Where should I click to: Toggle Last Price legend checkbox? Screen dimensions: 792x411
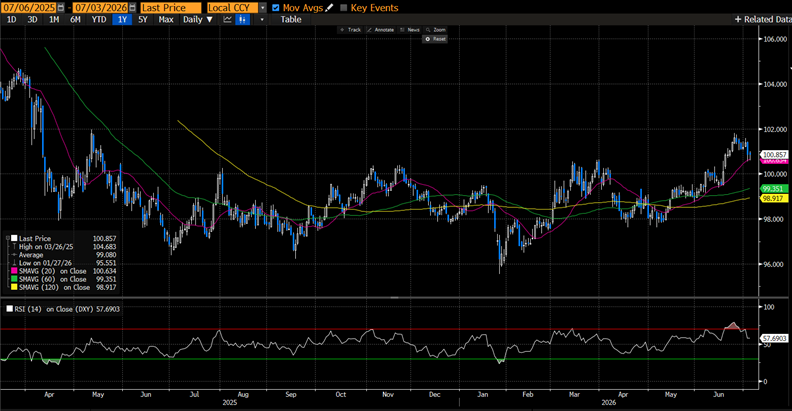(14, 238)
